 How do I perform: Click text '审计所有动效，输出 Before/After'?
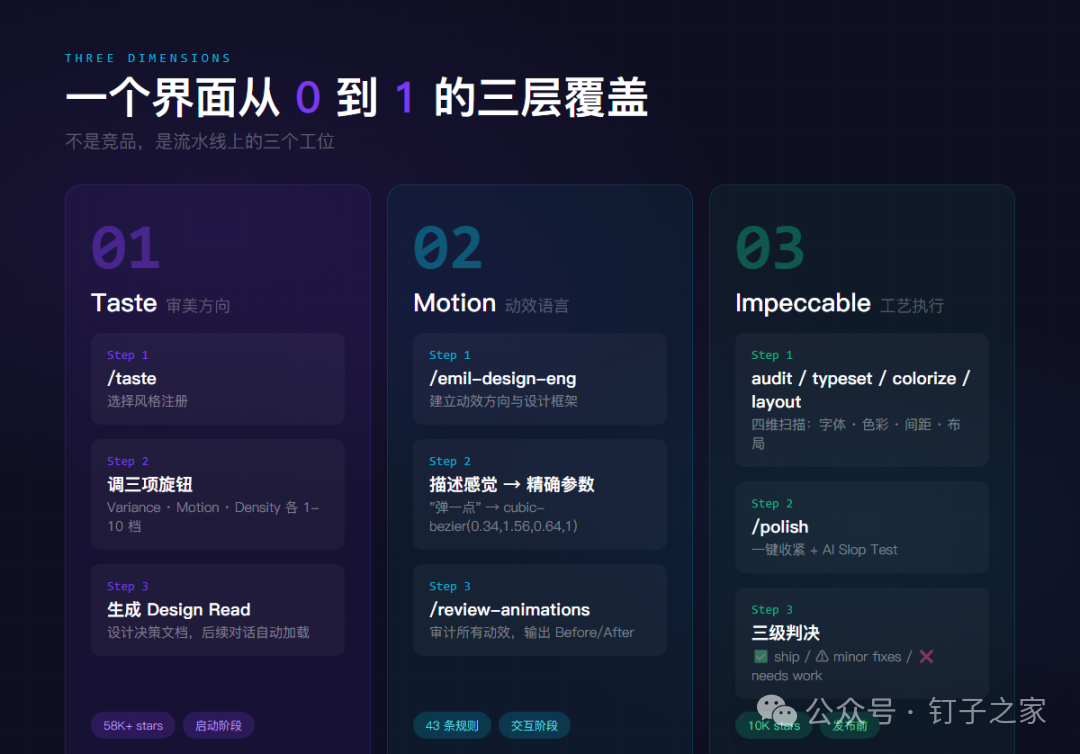[x=532, y=633]
